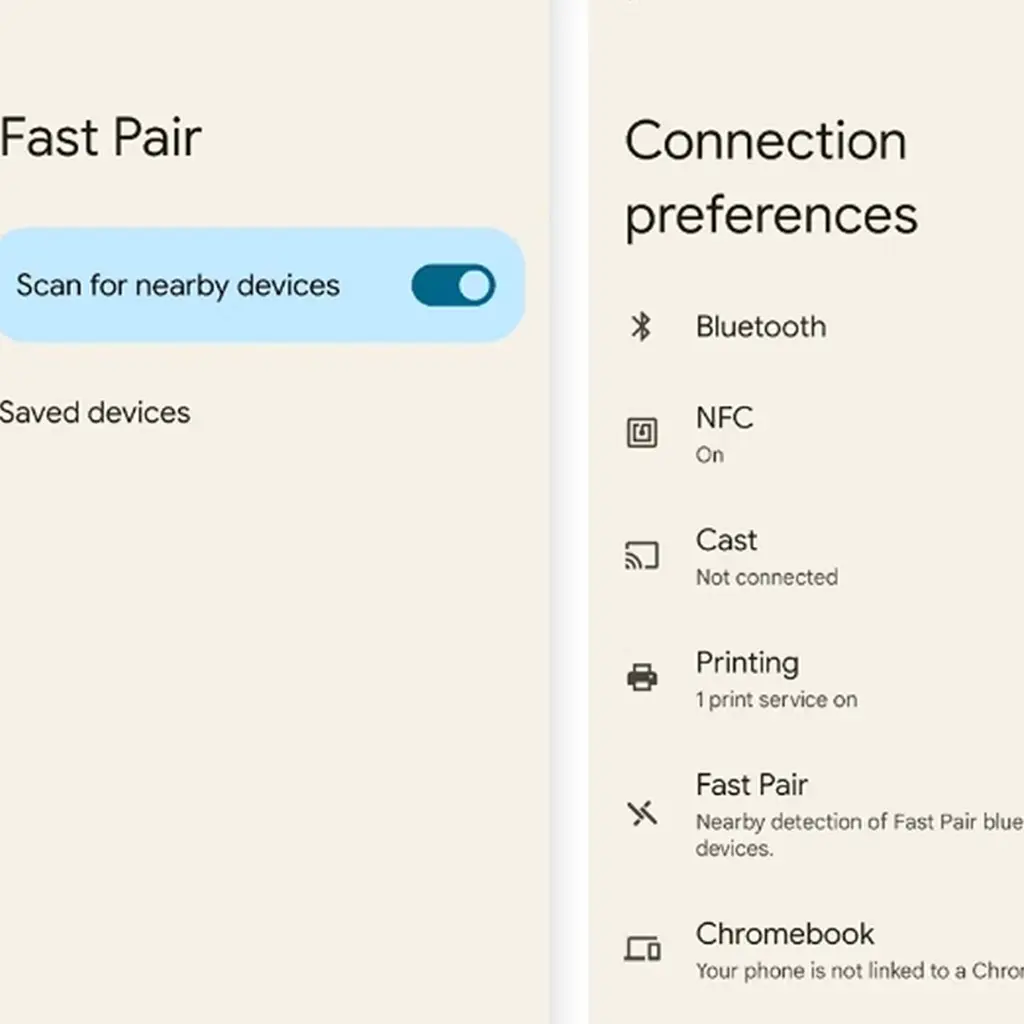Open the Bluetooth settings entry
Viewport: 1024px width, 1024px height.
coord(761,326)
